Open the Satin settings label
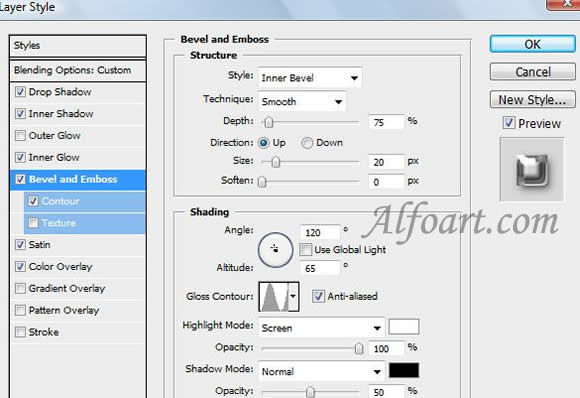This screenshot has height=398, width=580. pyautogui.click(x=40, y=244)
